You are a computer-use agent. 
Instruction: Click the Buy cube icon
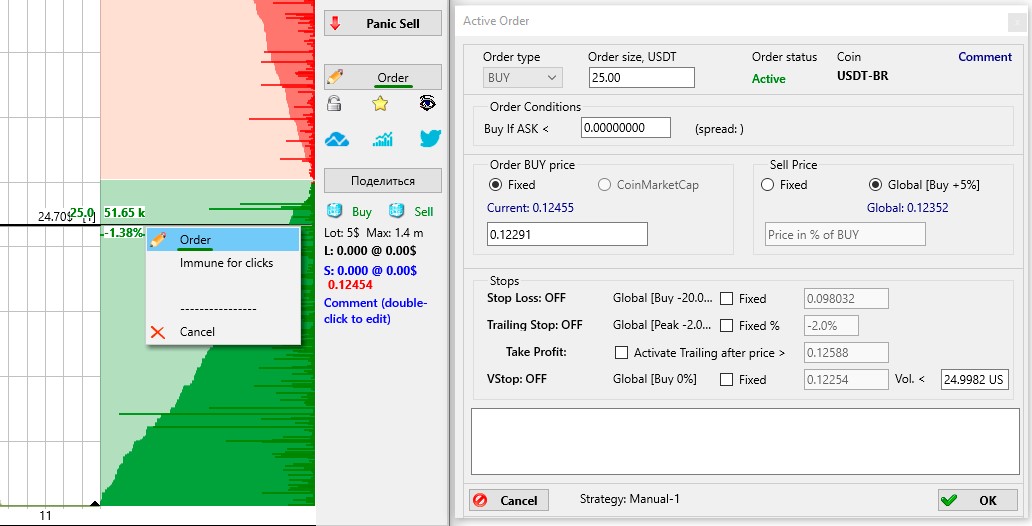coord(335,211)
